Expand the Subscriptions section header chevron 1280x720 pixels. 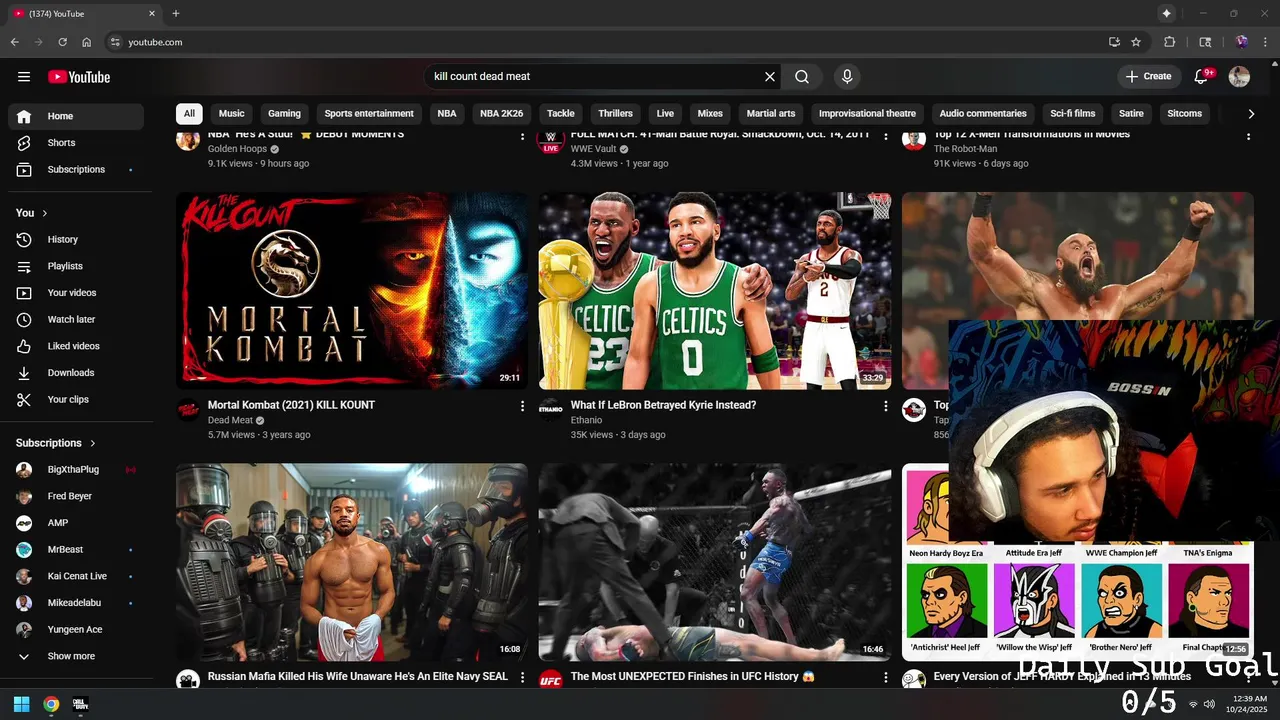click(93, 443)
